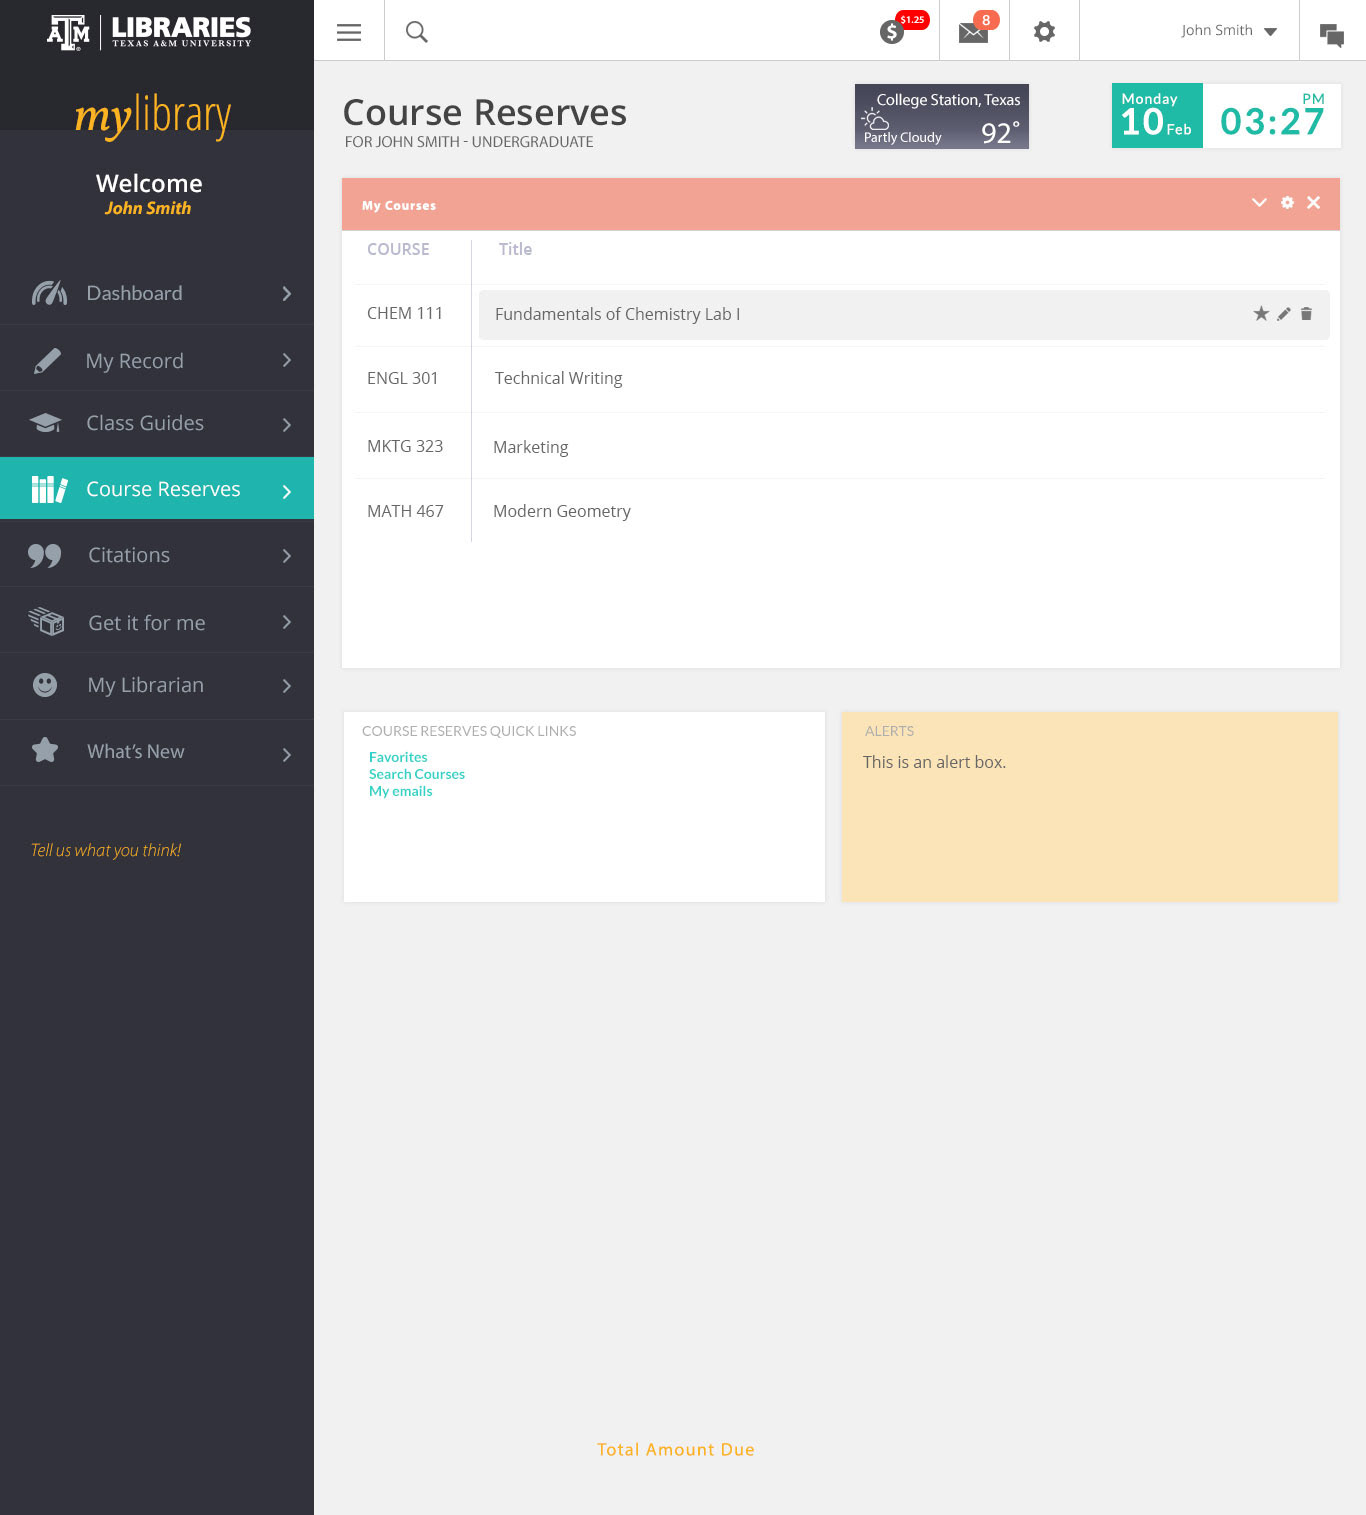
Task: Select the Modern Geometry course title
Action: [x=562, y=511]
